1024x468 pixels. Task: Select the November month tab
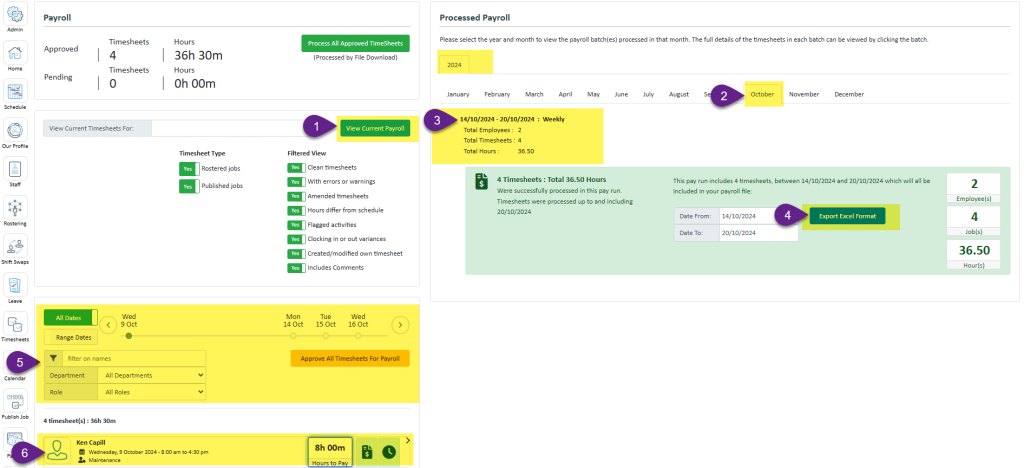tap(804, 94)
